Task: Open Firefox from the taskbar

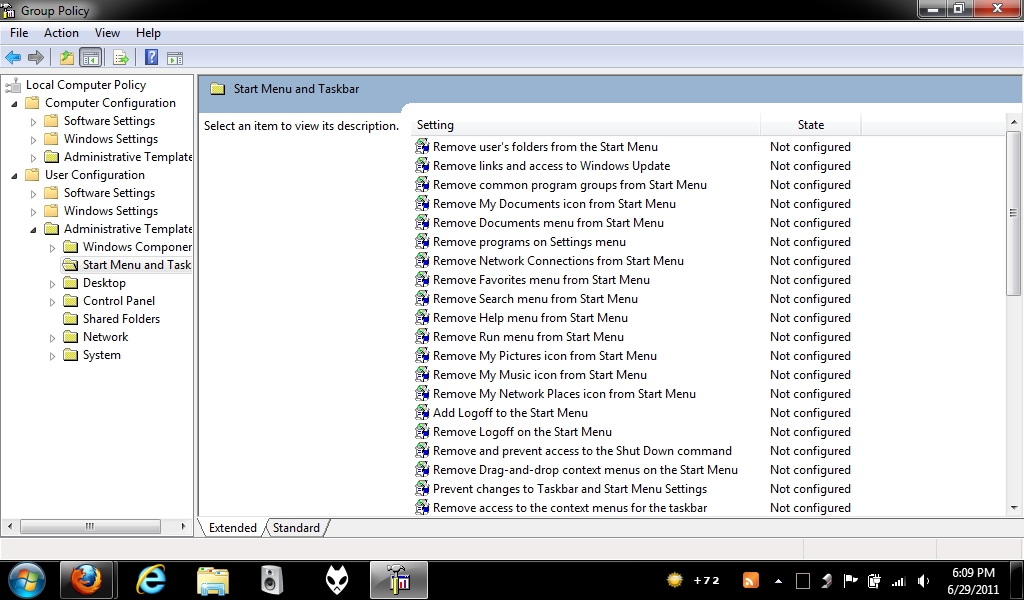Action: [86, 580]
